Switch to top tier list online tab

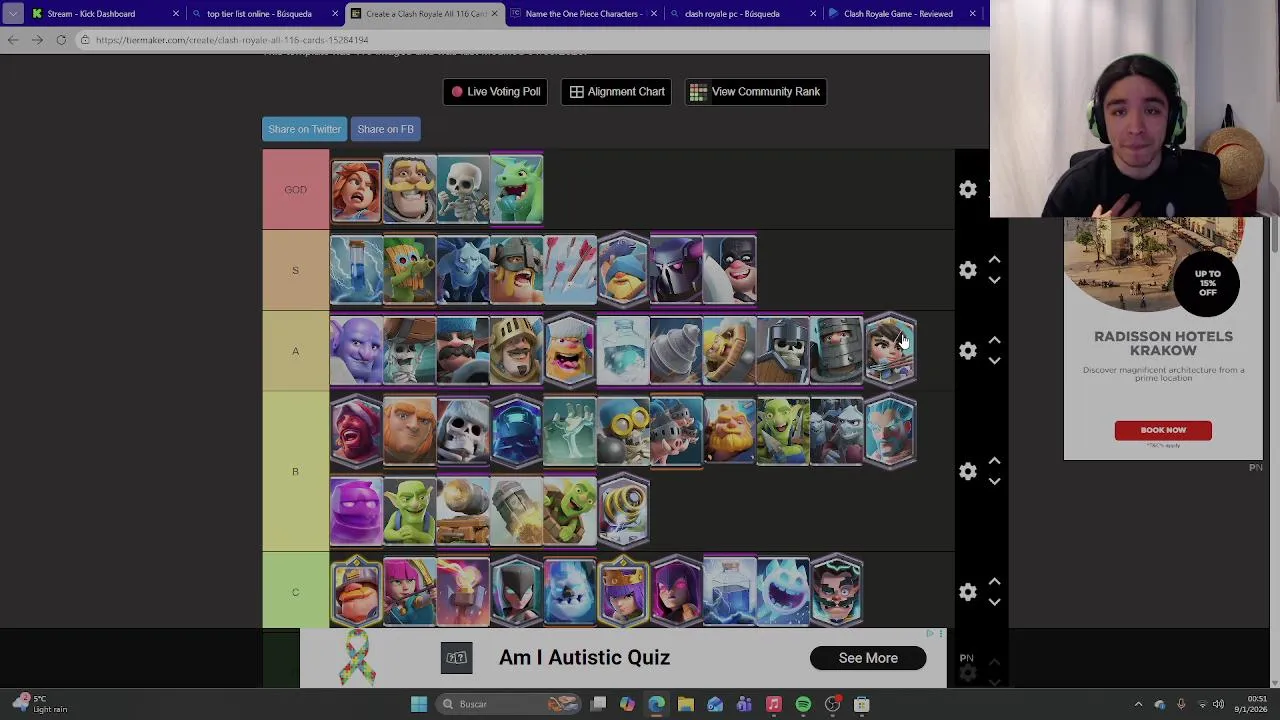coord(265,14)
